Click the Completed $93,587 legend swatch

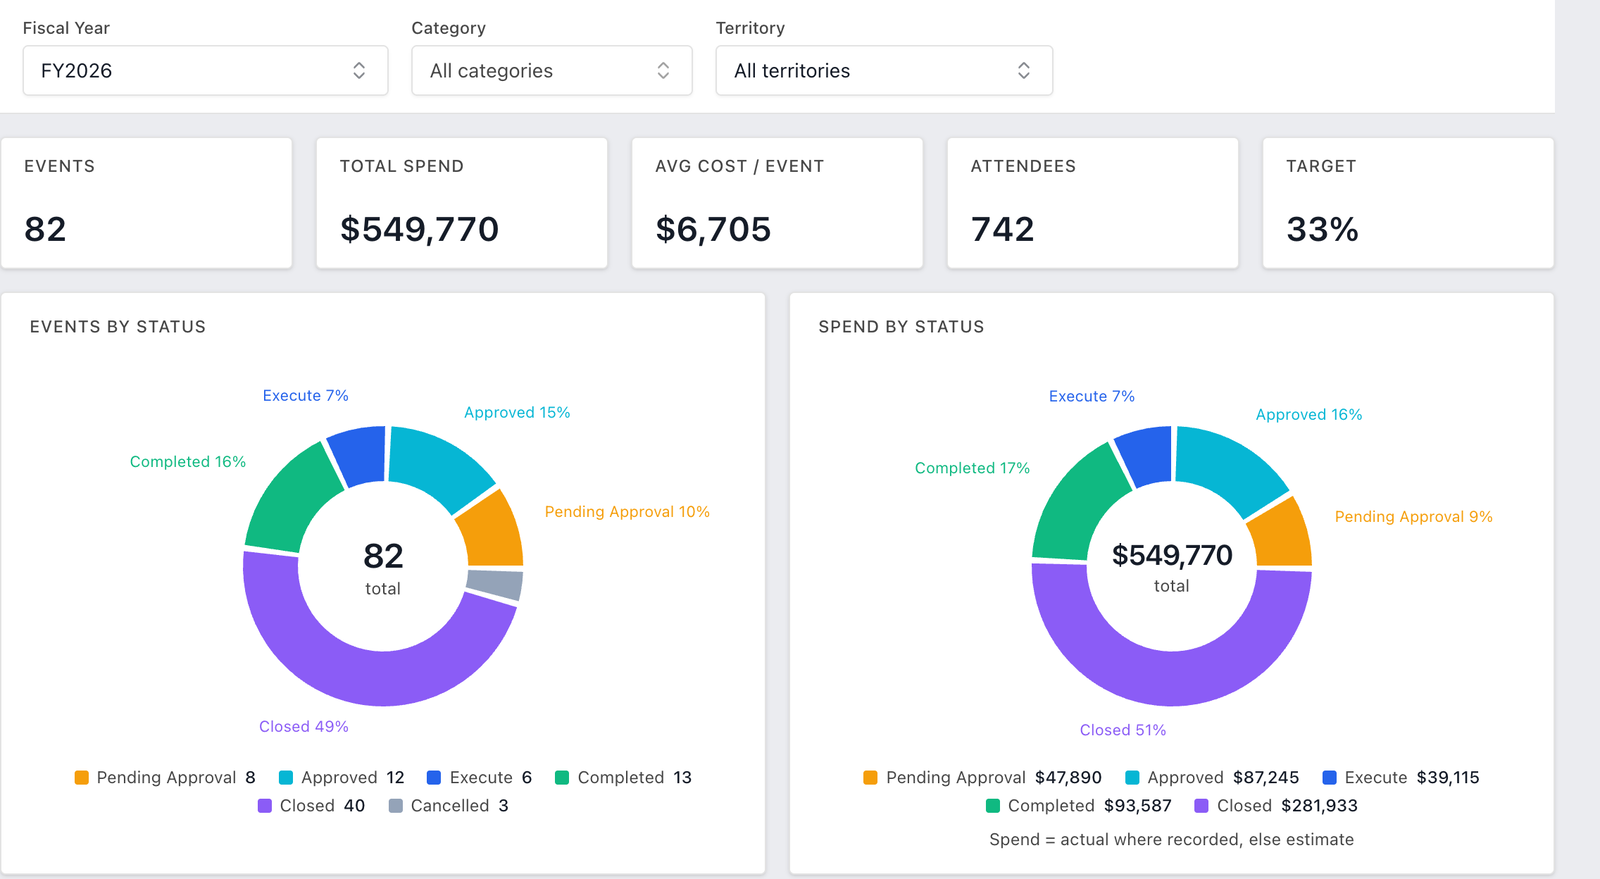tap(993, 806)
